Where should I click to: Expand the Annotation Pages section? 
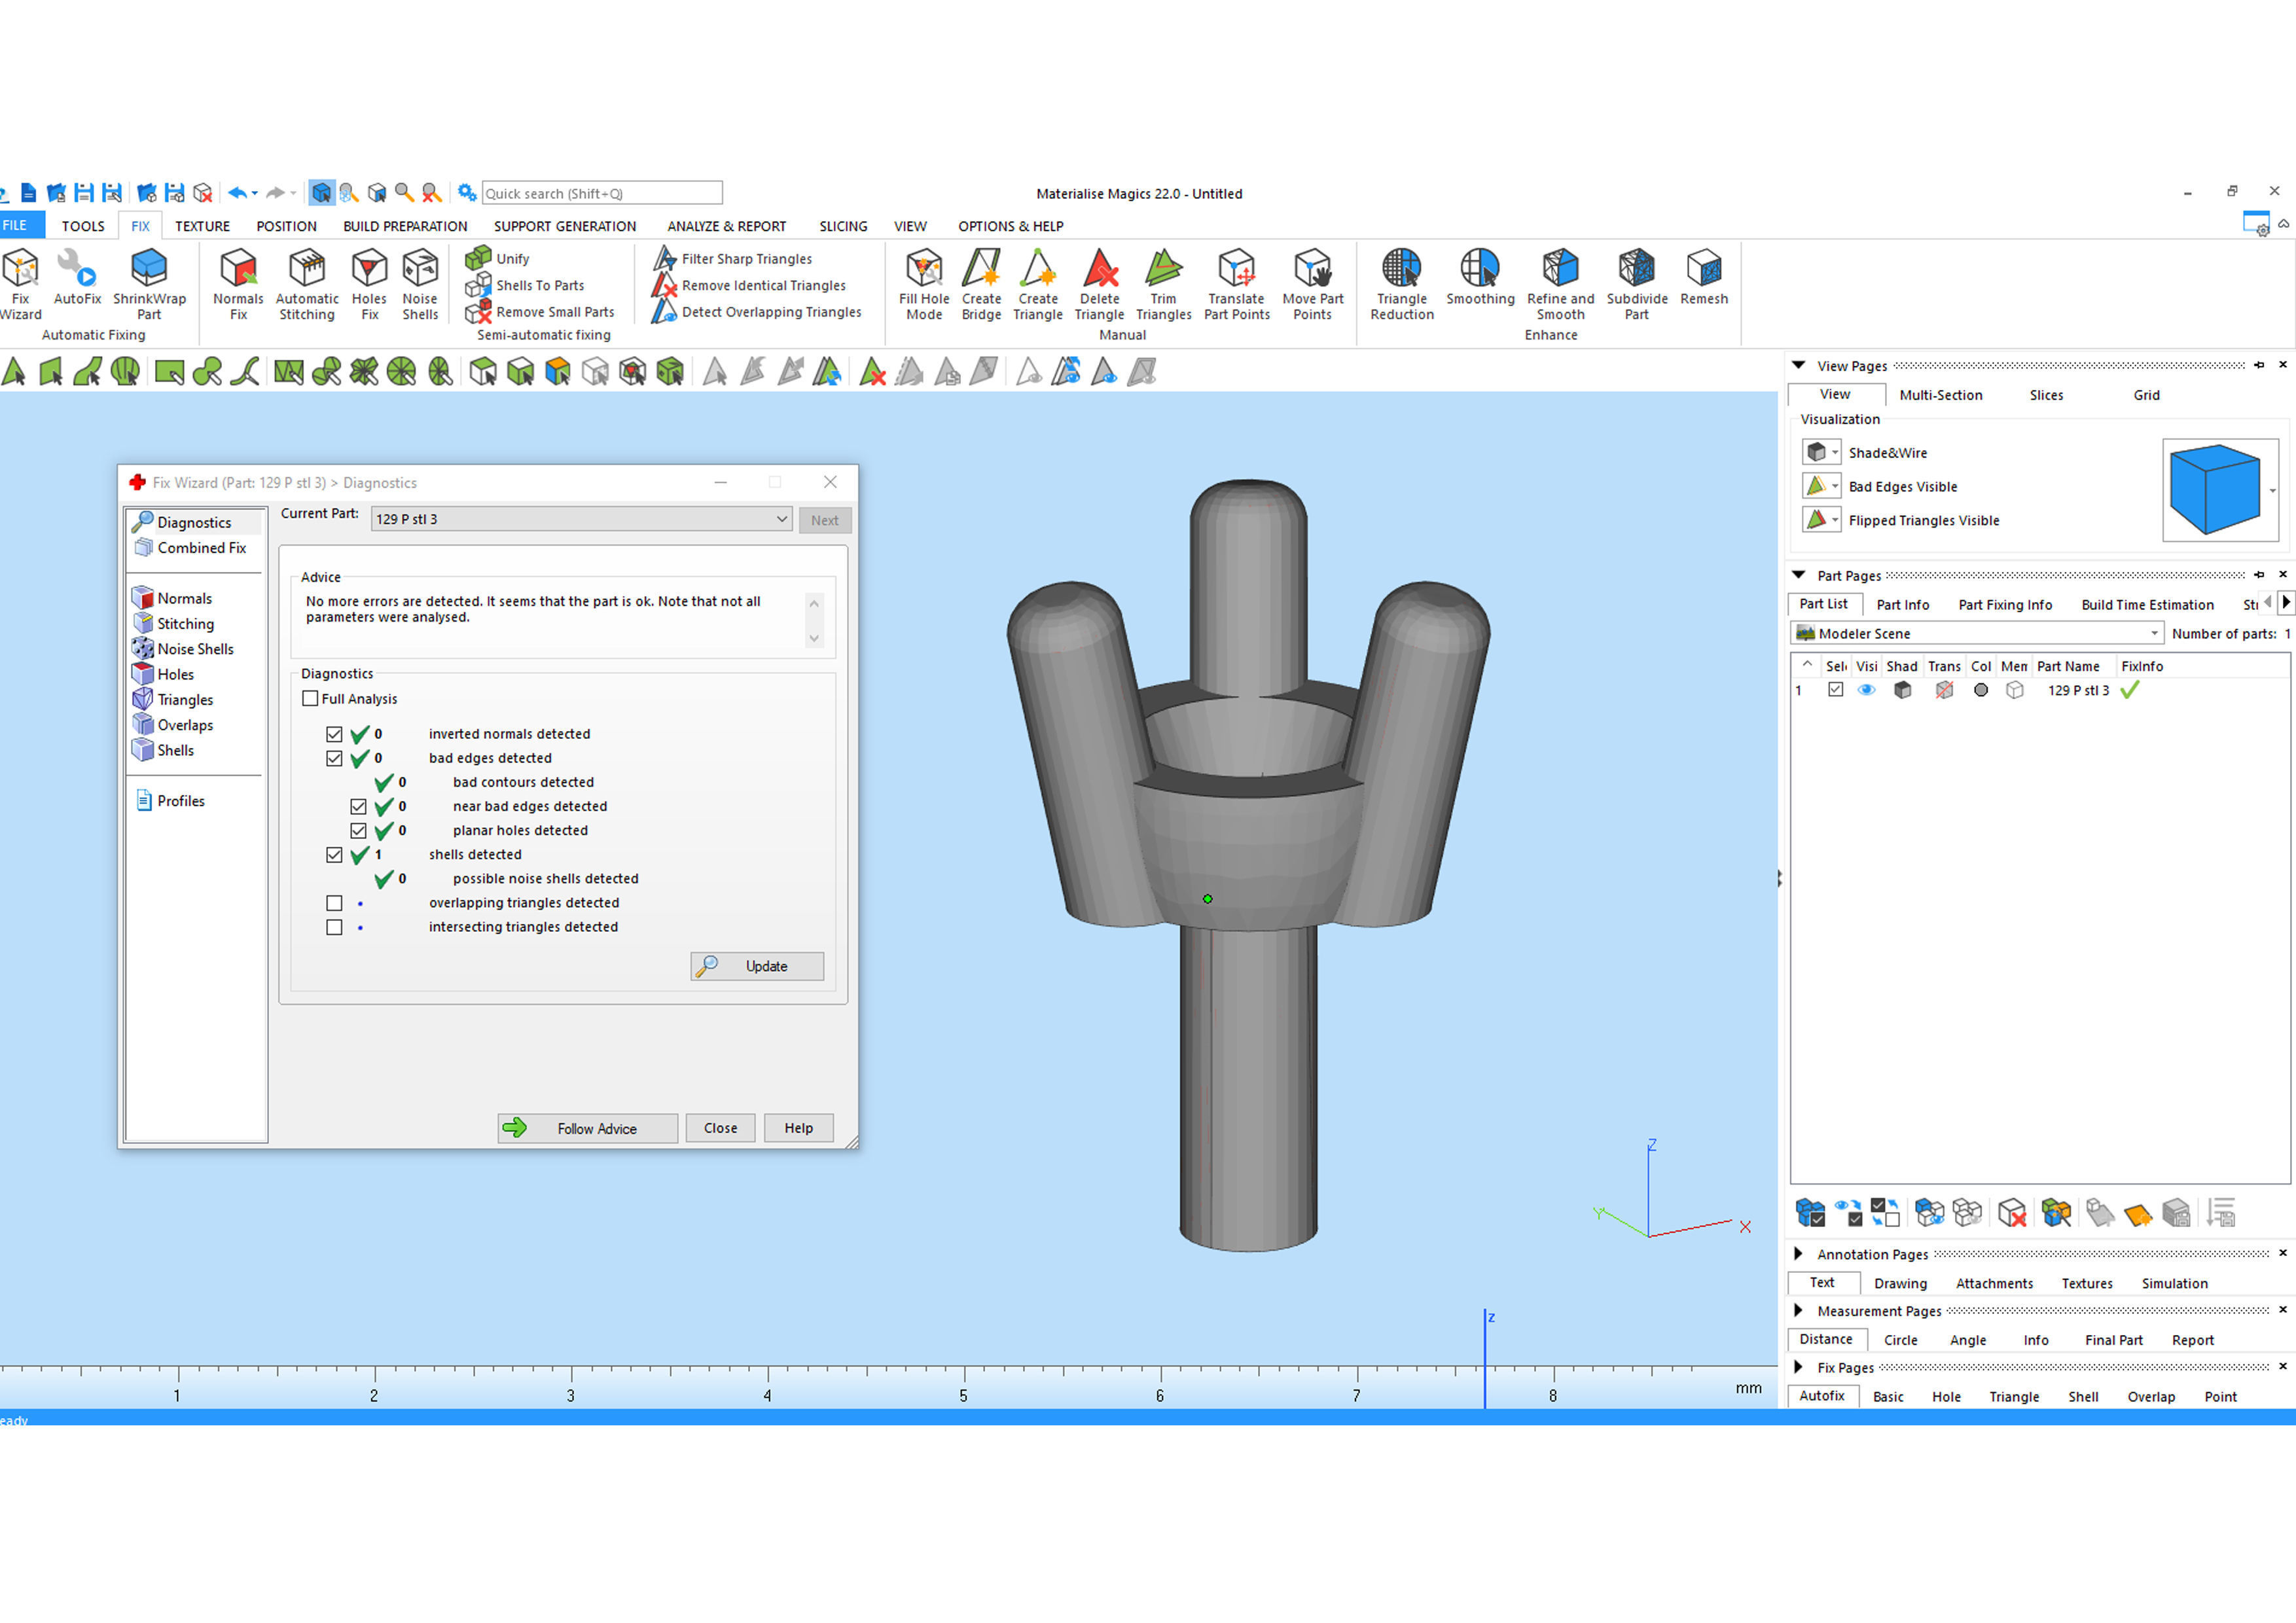click(x=1798, y=1254)
